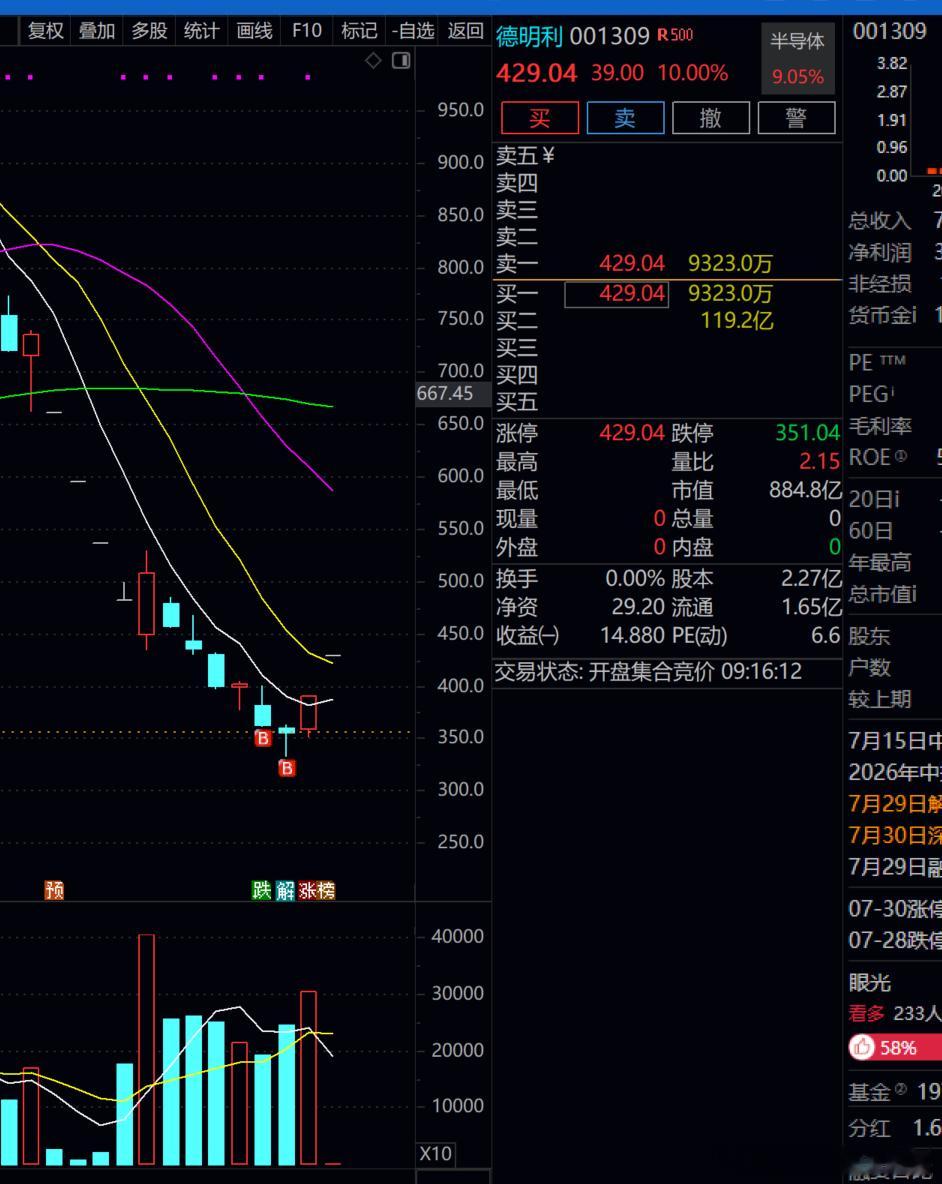Click the 市值 884.8亿 value
942x1184 pixels.
click(x=805, y=490)
